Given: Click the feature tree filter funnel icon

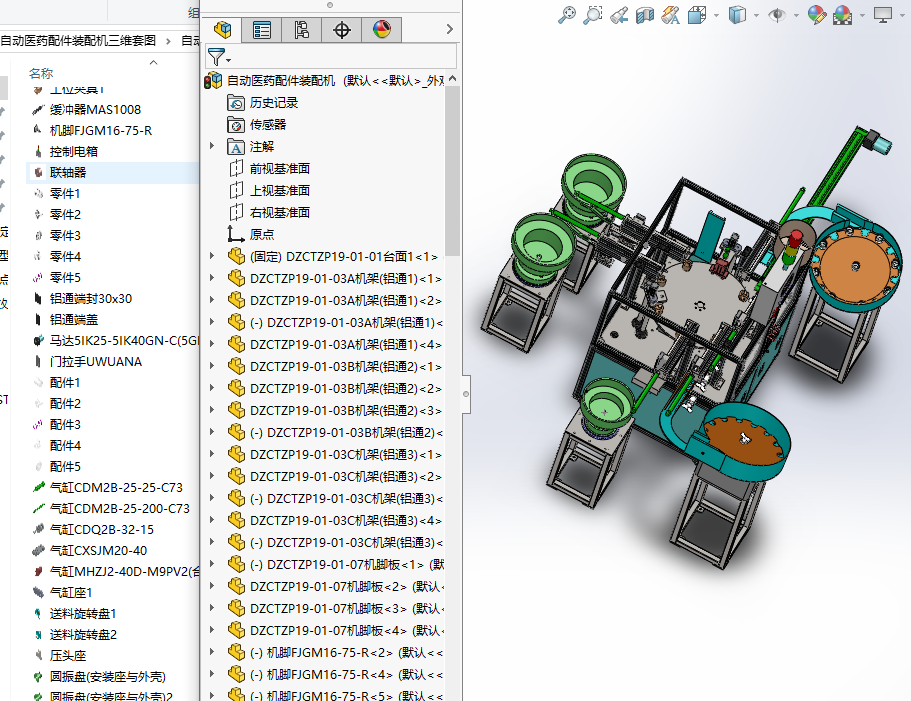Looking at the screenshot, I should tap(216, 57).
